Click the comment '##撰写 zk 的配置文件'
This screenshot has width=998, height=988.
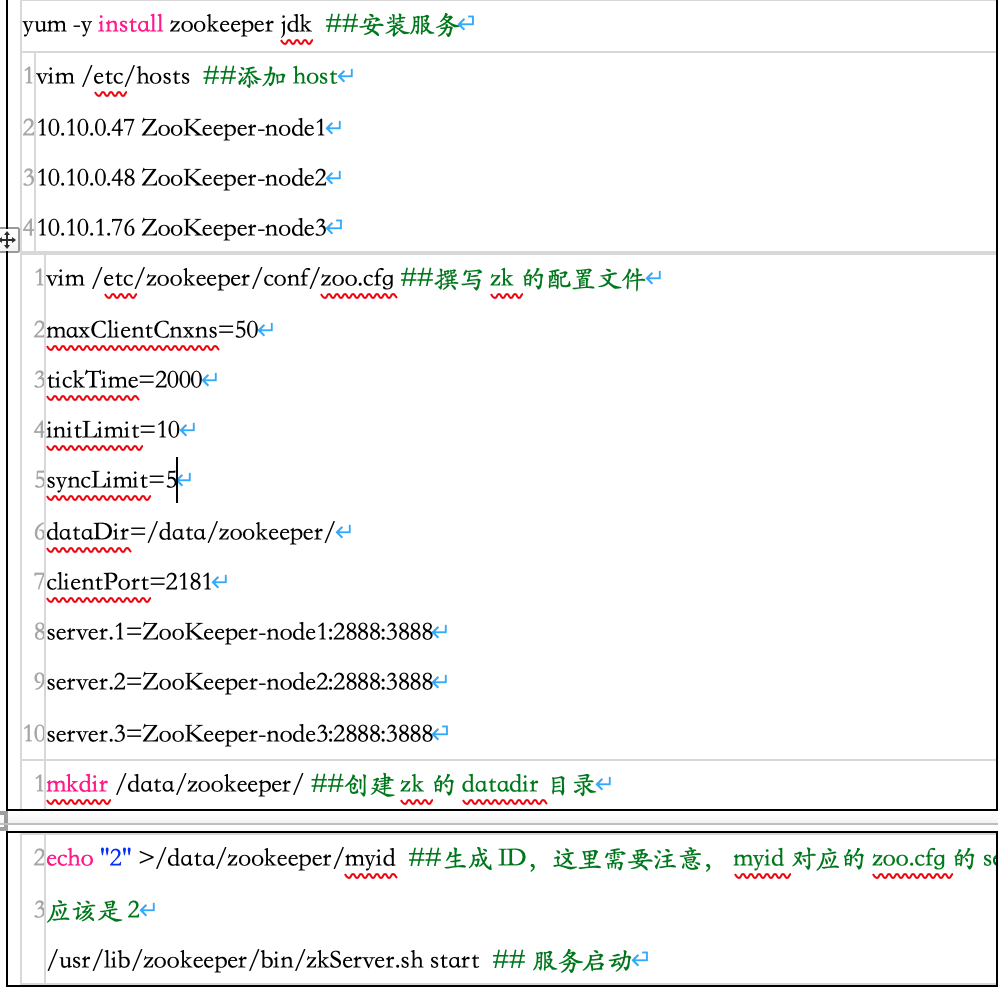[523, 278]
